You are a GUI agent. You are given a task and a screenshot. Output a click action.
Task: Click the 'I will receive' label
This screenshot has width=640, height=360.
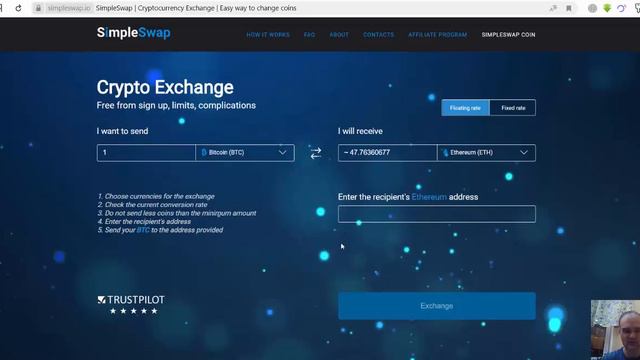[360, 131]
